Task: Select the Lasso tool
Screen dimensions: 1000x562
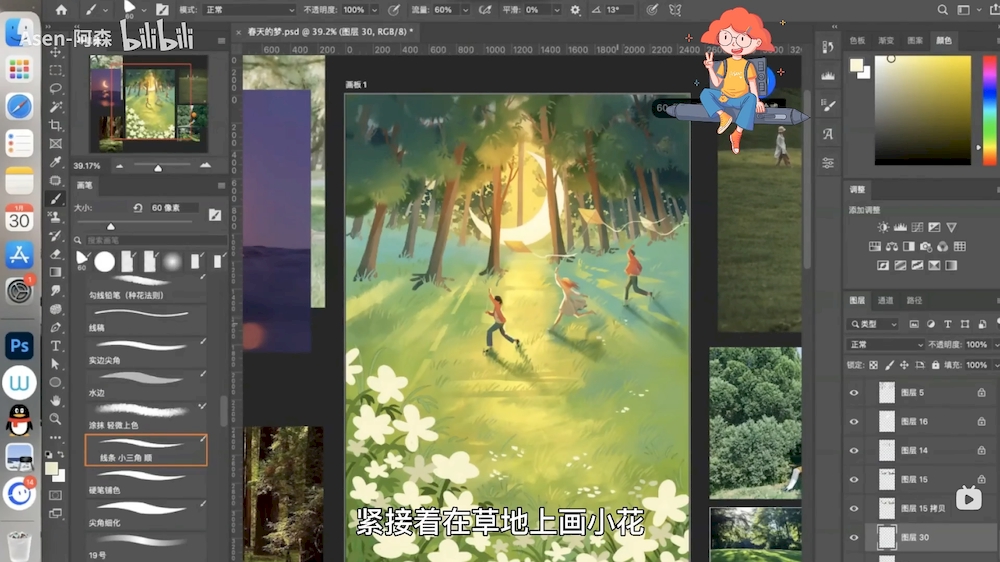Action: click(x=55, y=88)
